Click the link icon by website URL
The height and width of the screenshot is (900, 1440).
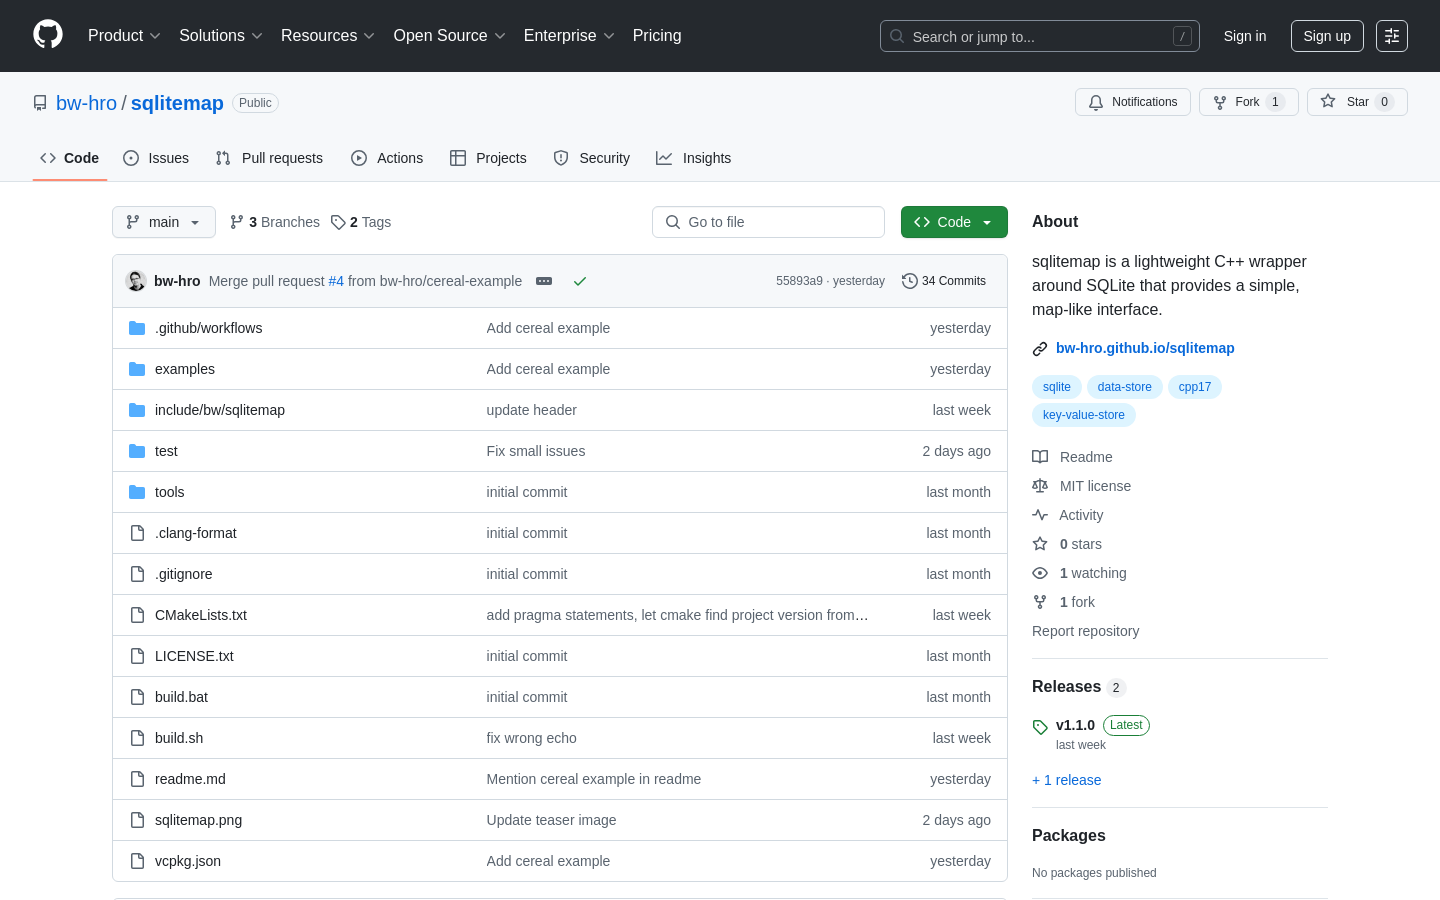pos(1040,349)
